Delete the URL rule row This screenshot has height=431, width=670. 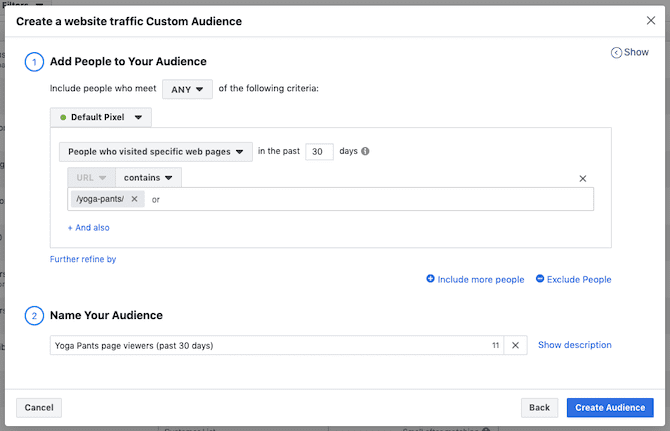(x=583, y=179)
